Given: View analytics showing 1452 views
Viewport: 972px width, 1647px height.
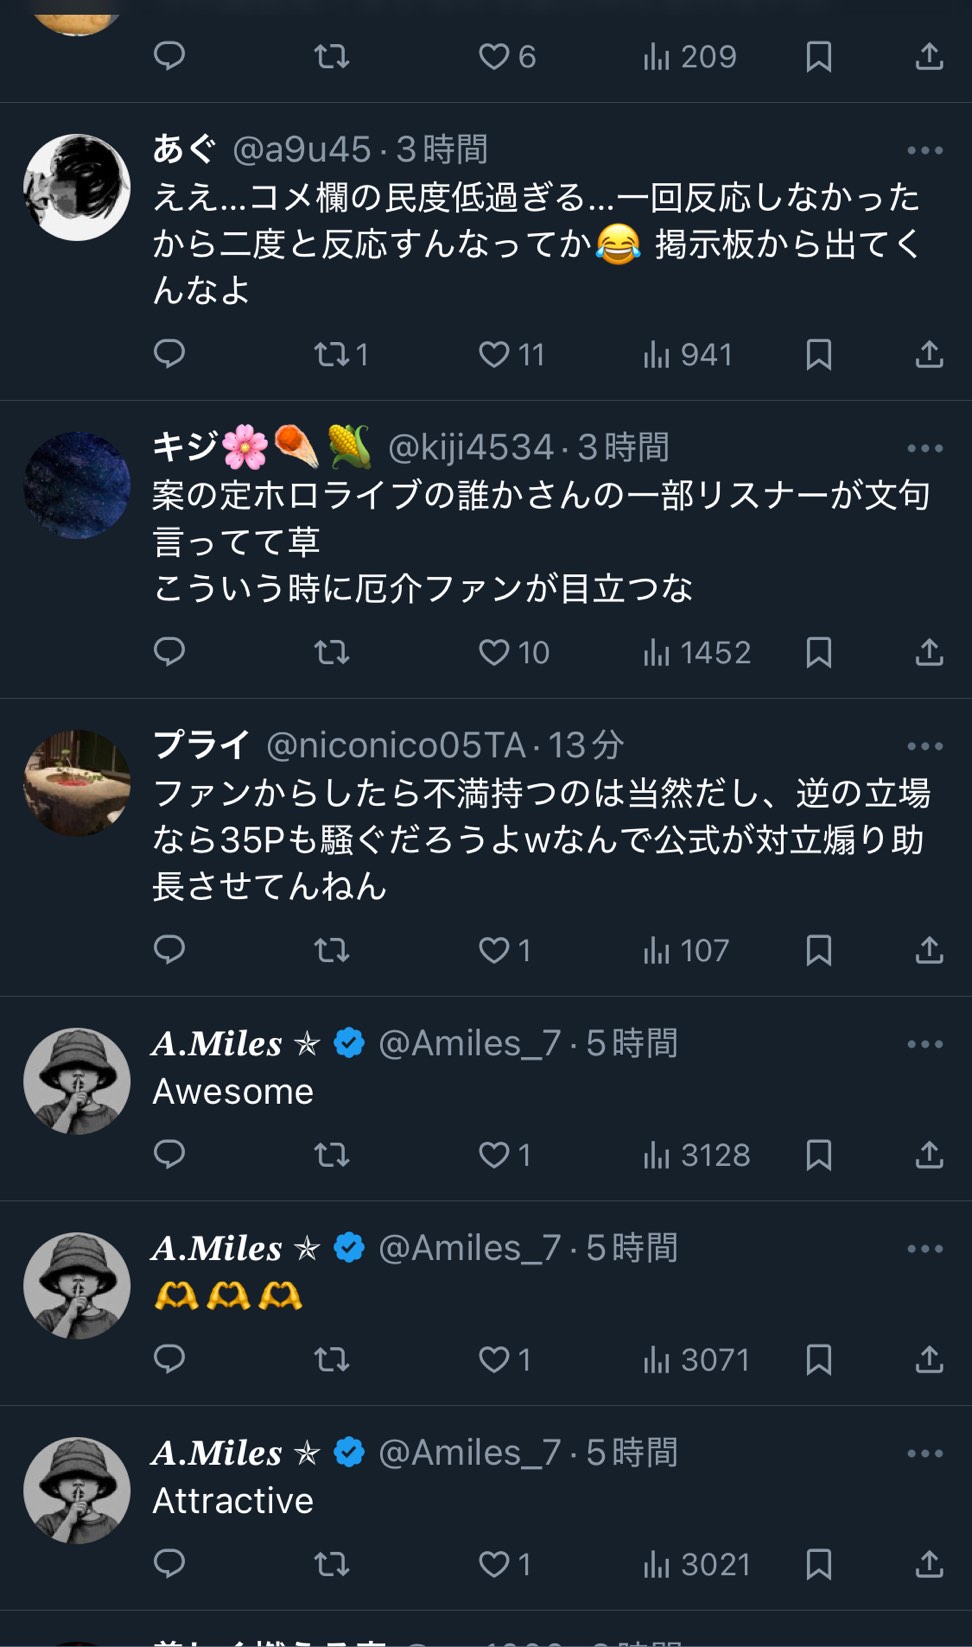Looking at the screenshot, I should [x=696, y=652].
